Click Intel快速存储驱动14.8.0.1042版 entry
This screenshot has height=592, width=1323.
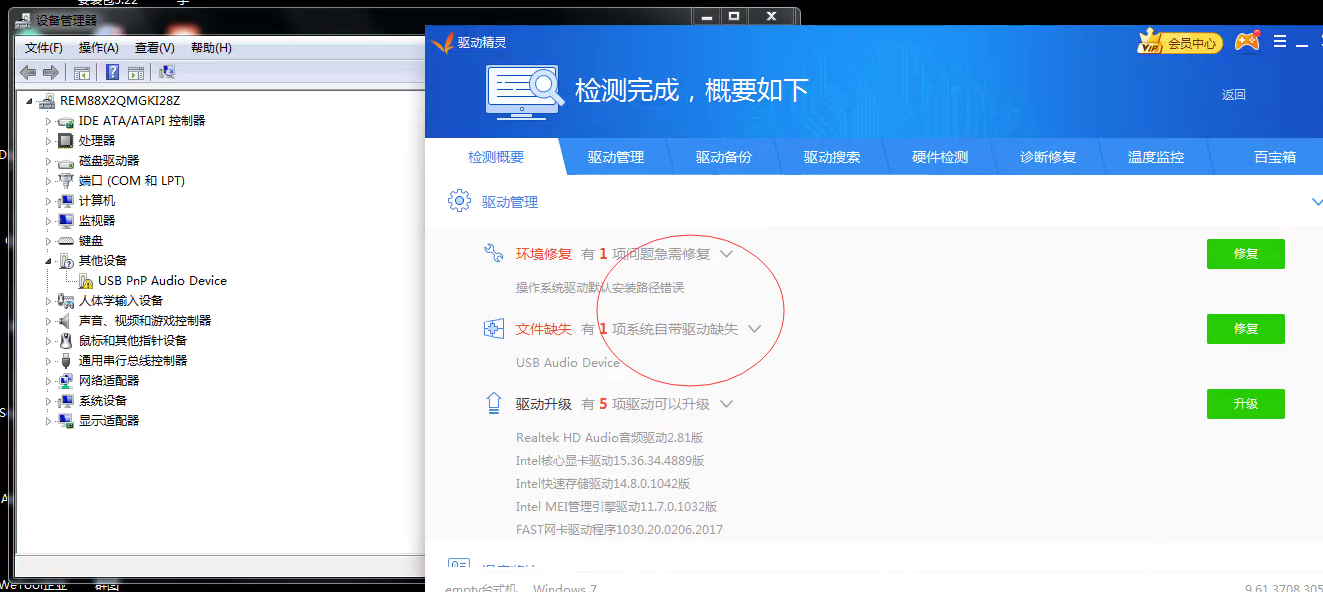603,484
